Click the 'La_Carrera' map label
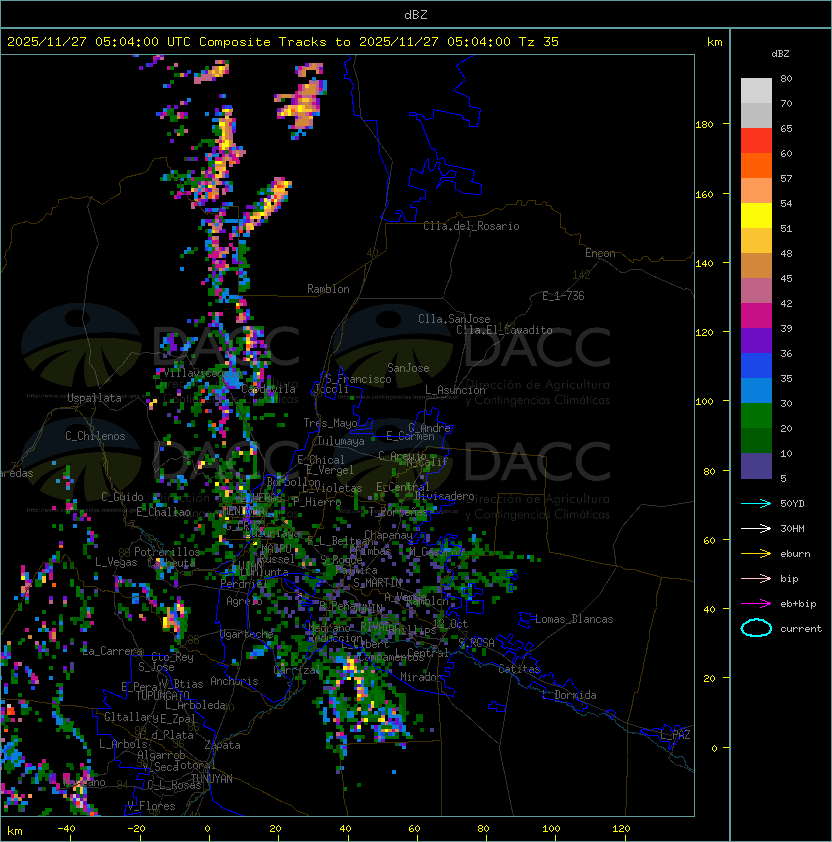The image size is (832, 842). point(113,651)
